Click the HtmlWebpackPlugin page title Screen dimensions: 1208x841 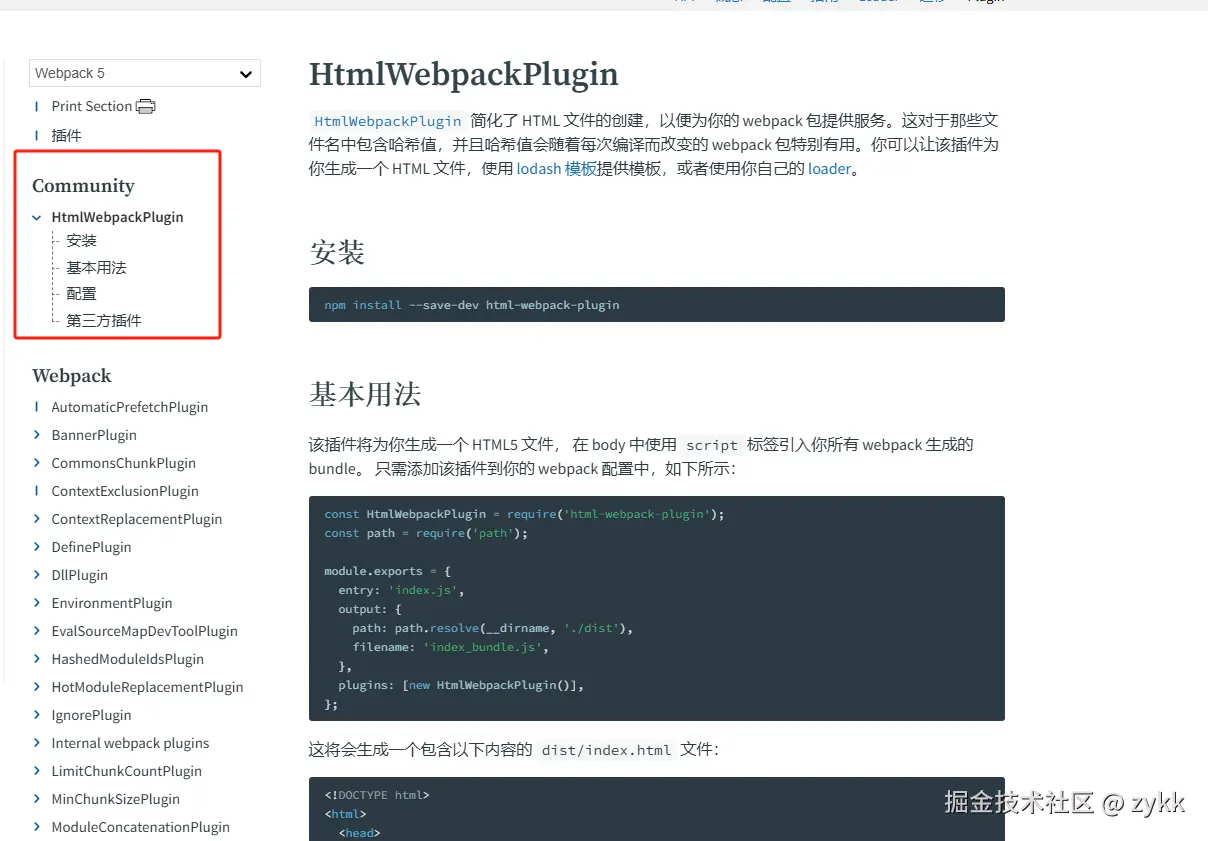pos(464,74)
